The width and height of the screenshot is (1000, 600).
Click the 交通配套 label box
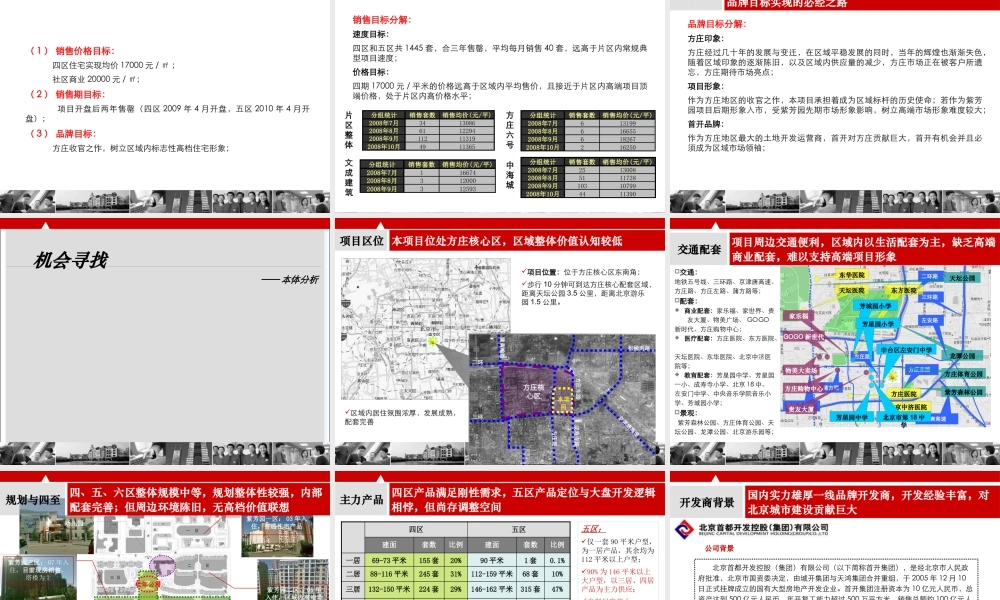(700, 249)
